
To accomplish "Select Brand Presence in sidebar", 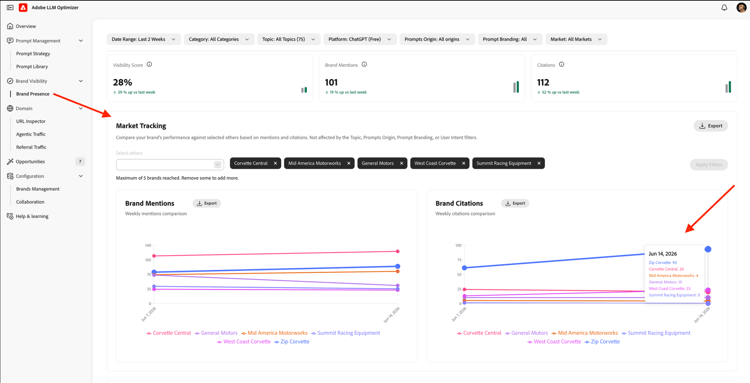I will click(x=33, y=94).
